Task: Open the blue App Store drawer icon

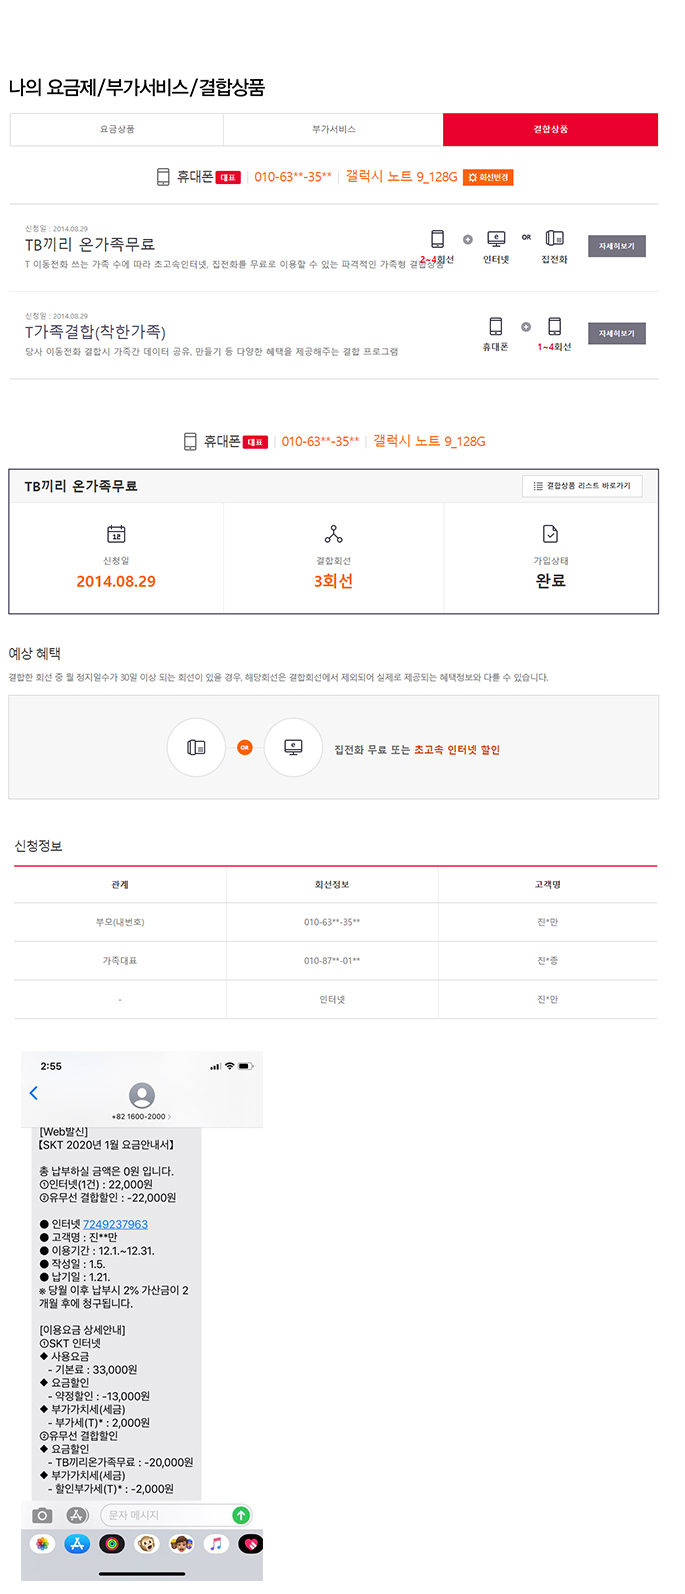Action: pyautogui.click(x=77, y=1544)
